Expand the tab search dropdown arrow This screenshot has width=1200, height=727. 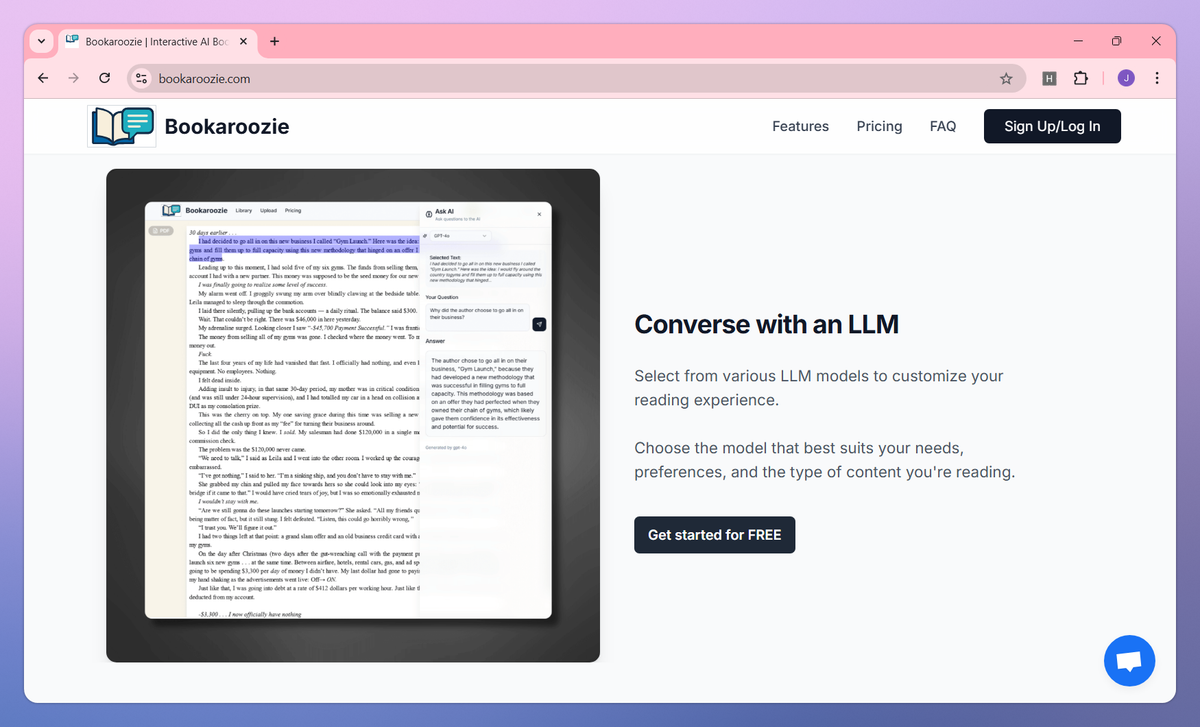pyautogui.click(x=41, y=41)
